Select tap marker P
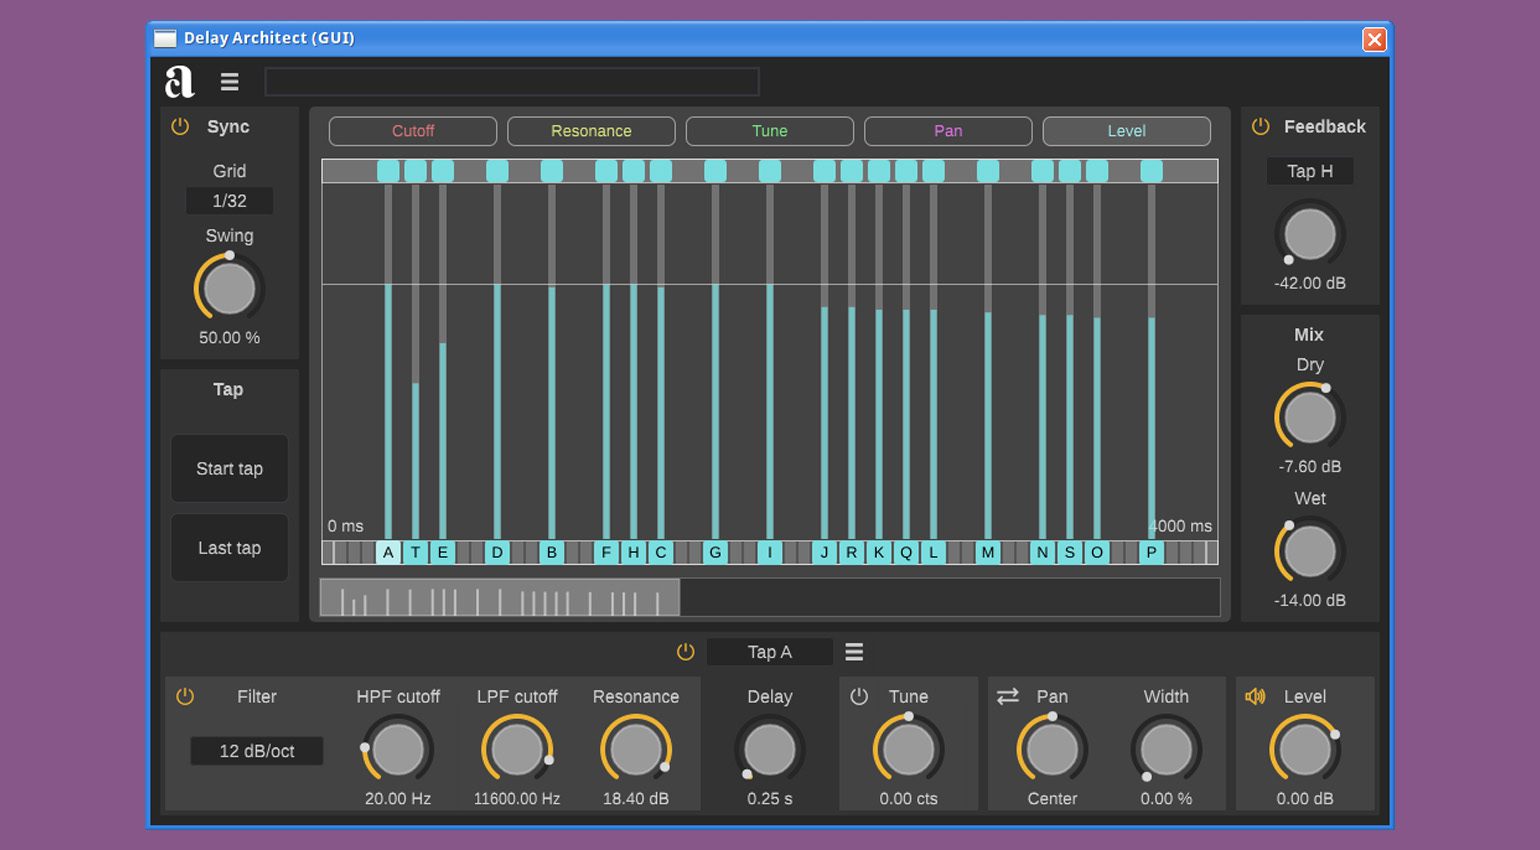This screenshot has height=850, width=1540. click(1151, 552)
